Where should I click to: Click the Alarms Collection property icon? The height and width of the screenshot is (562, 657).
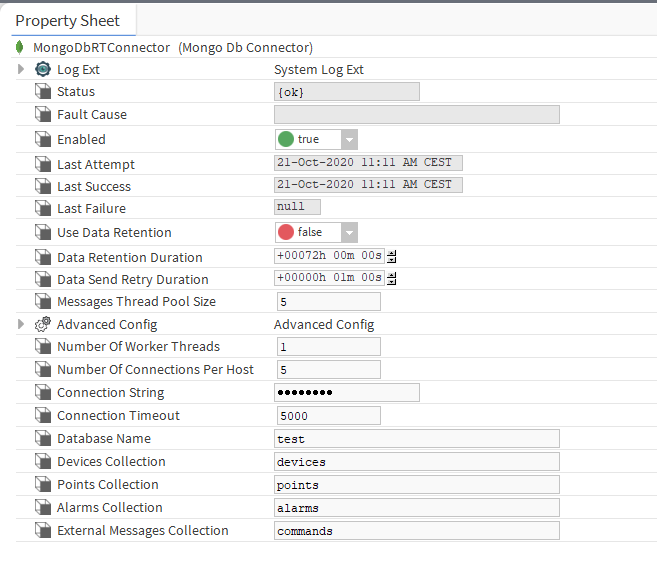pos(43,508)
